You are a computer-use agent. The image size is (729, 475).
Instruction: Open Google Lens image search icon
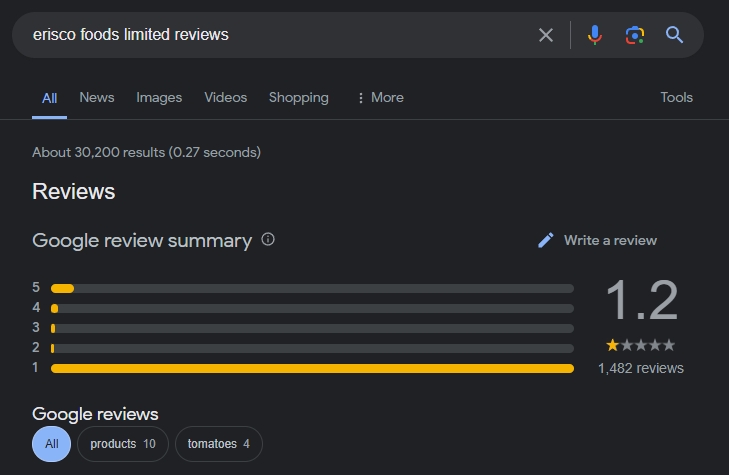635,35
